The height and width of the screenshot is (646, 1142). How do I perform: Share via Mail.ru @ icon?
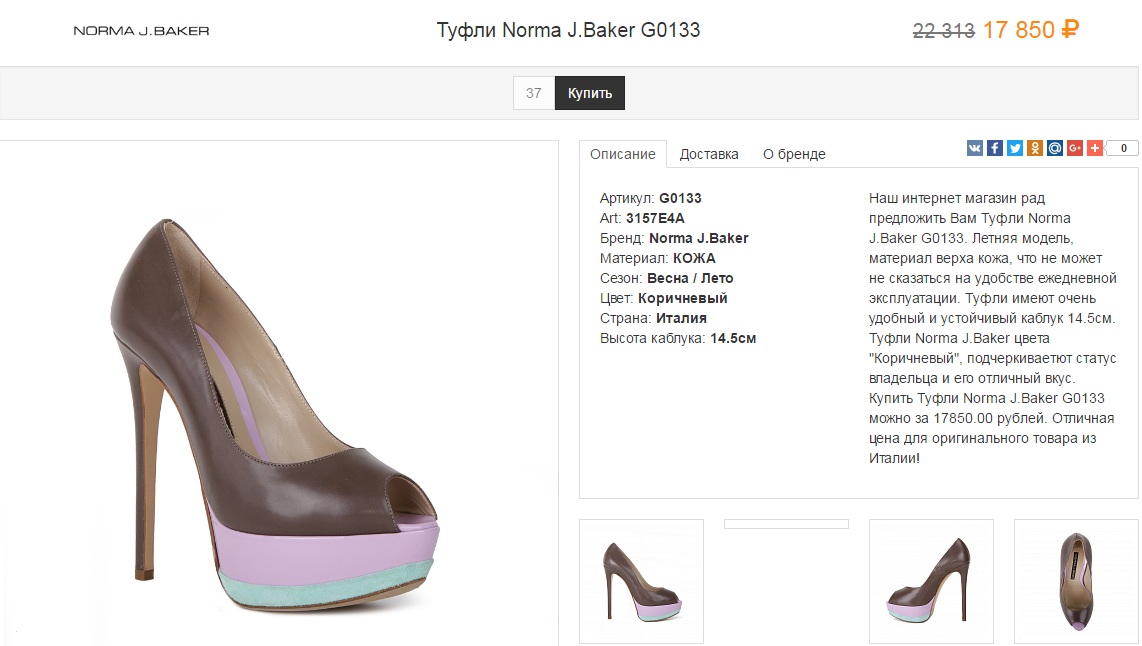click(1055, 148)
